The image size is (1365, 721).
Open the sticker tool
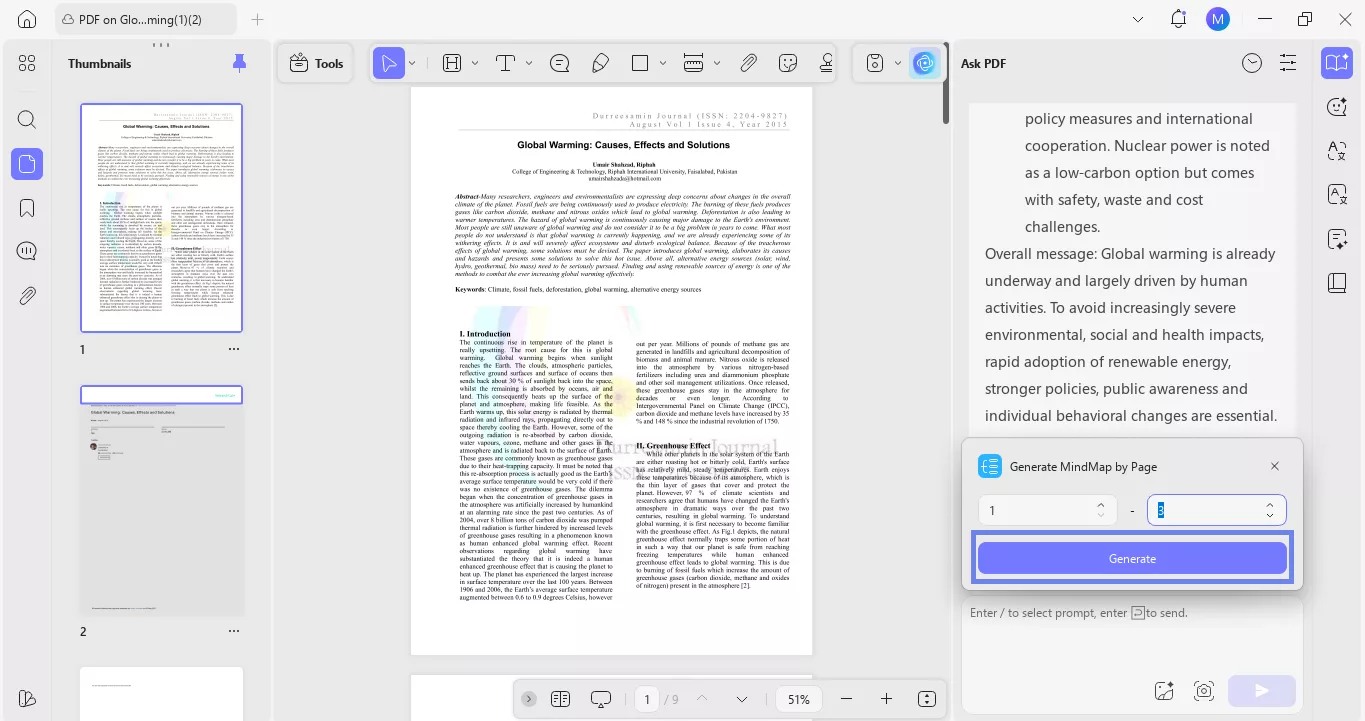[788, 63]
